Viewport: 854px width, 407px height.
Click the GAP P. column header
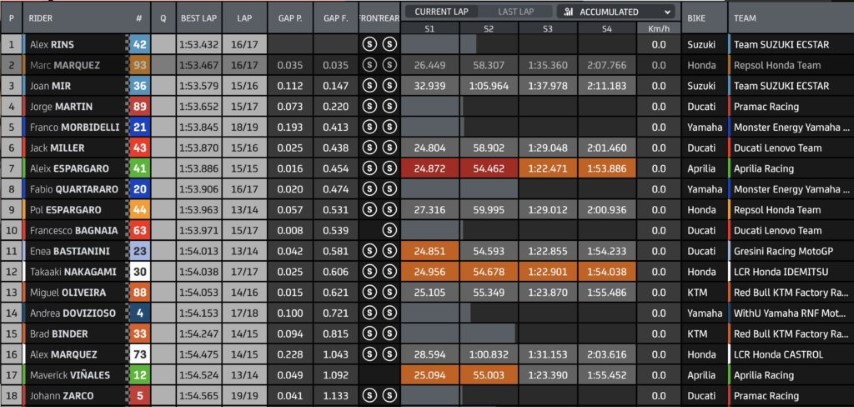[290, 18]
